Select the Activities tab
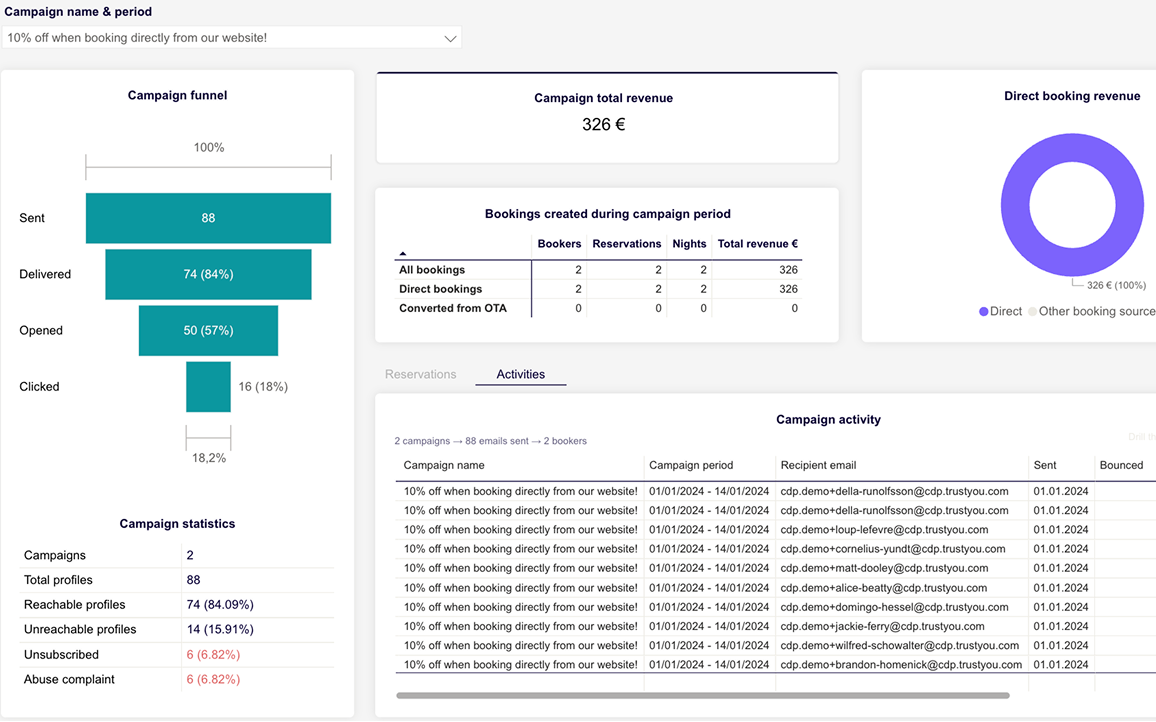This screenshot has height=722, width=1156. tap(520, 374)
